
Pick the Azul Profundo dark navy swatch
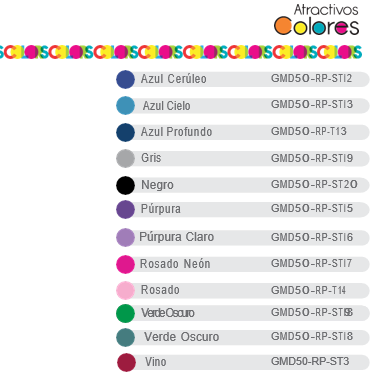click(x=125, y=132)
